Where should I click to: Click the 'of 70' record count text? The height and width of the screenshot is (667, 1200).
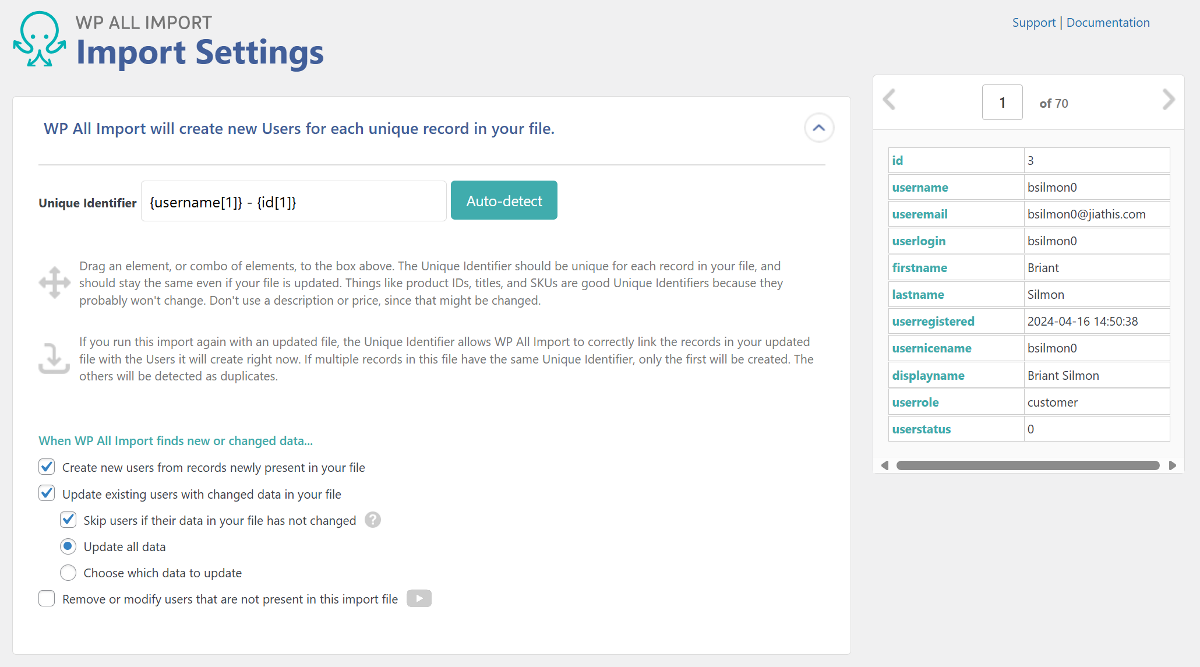[1054, 103]
